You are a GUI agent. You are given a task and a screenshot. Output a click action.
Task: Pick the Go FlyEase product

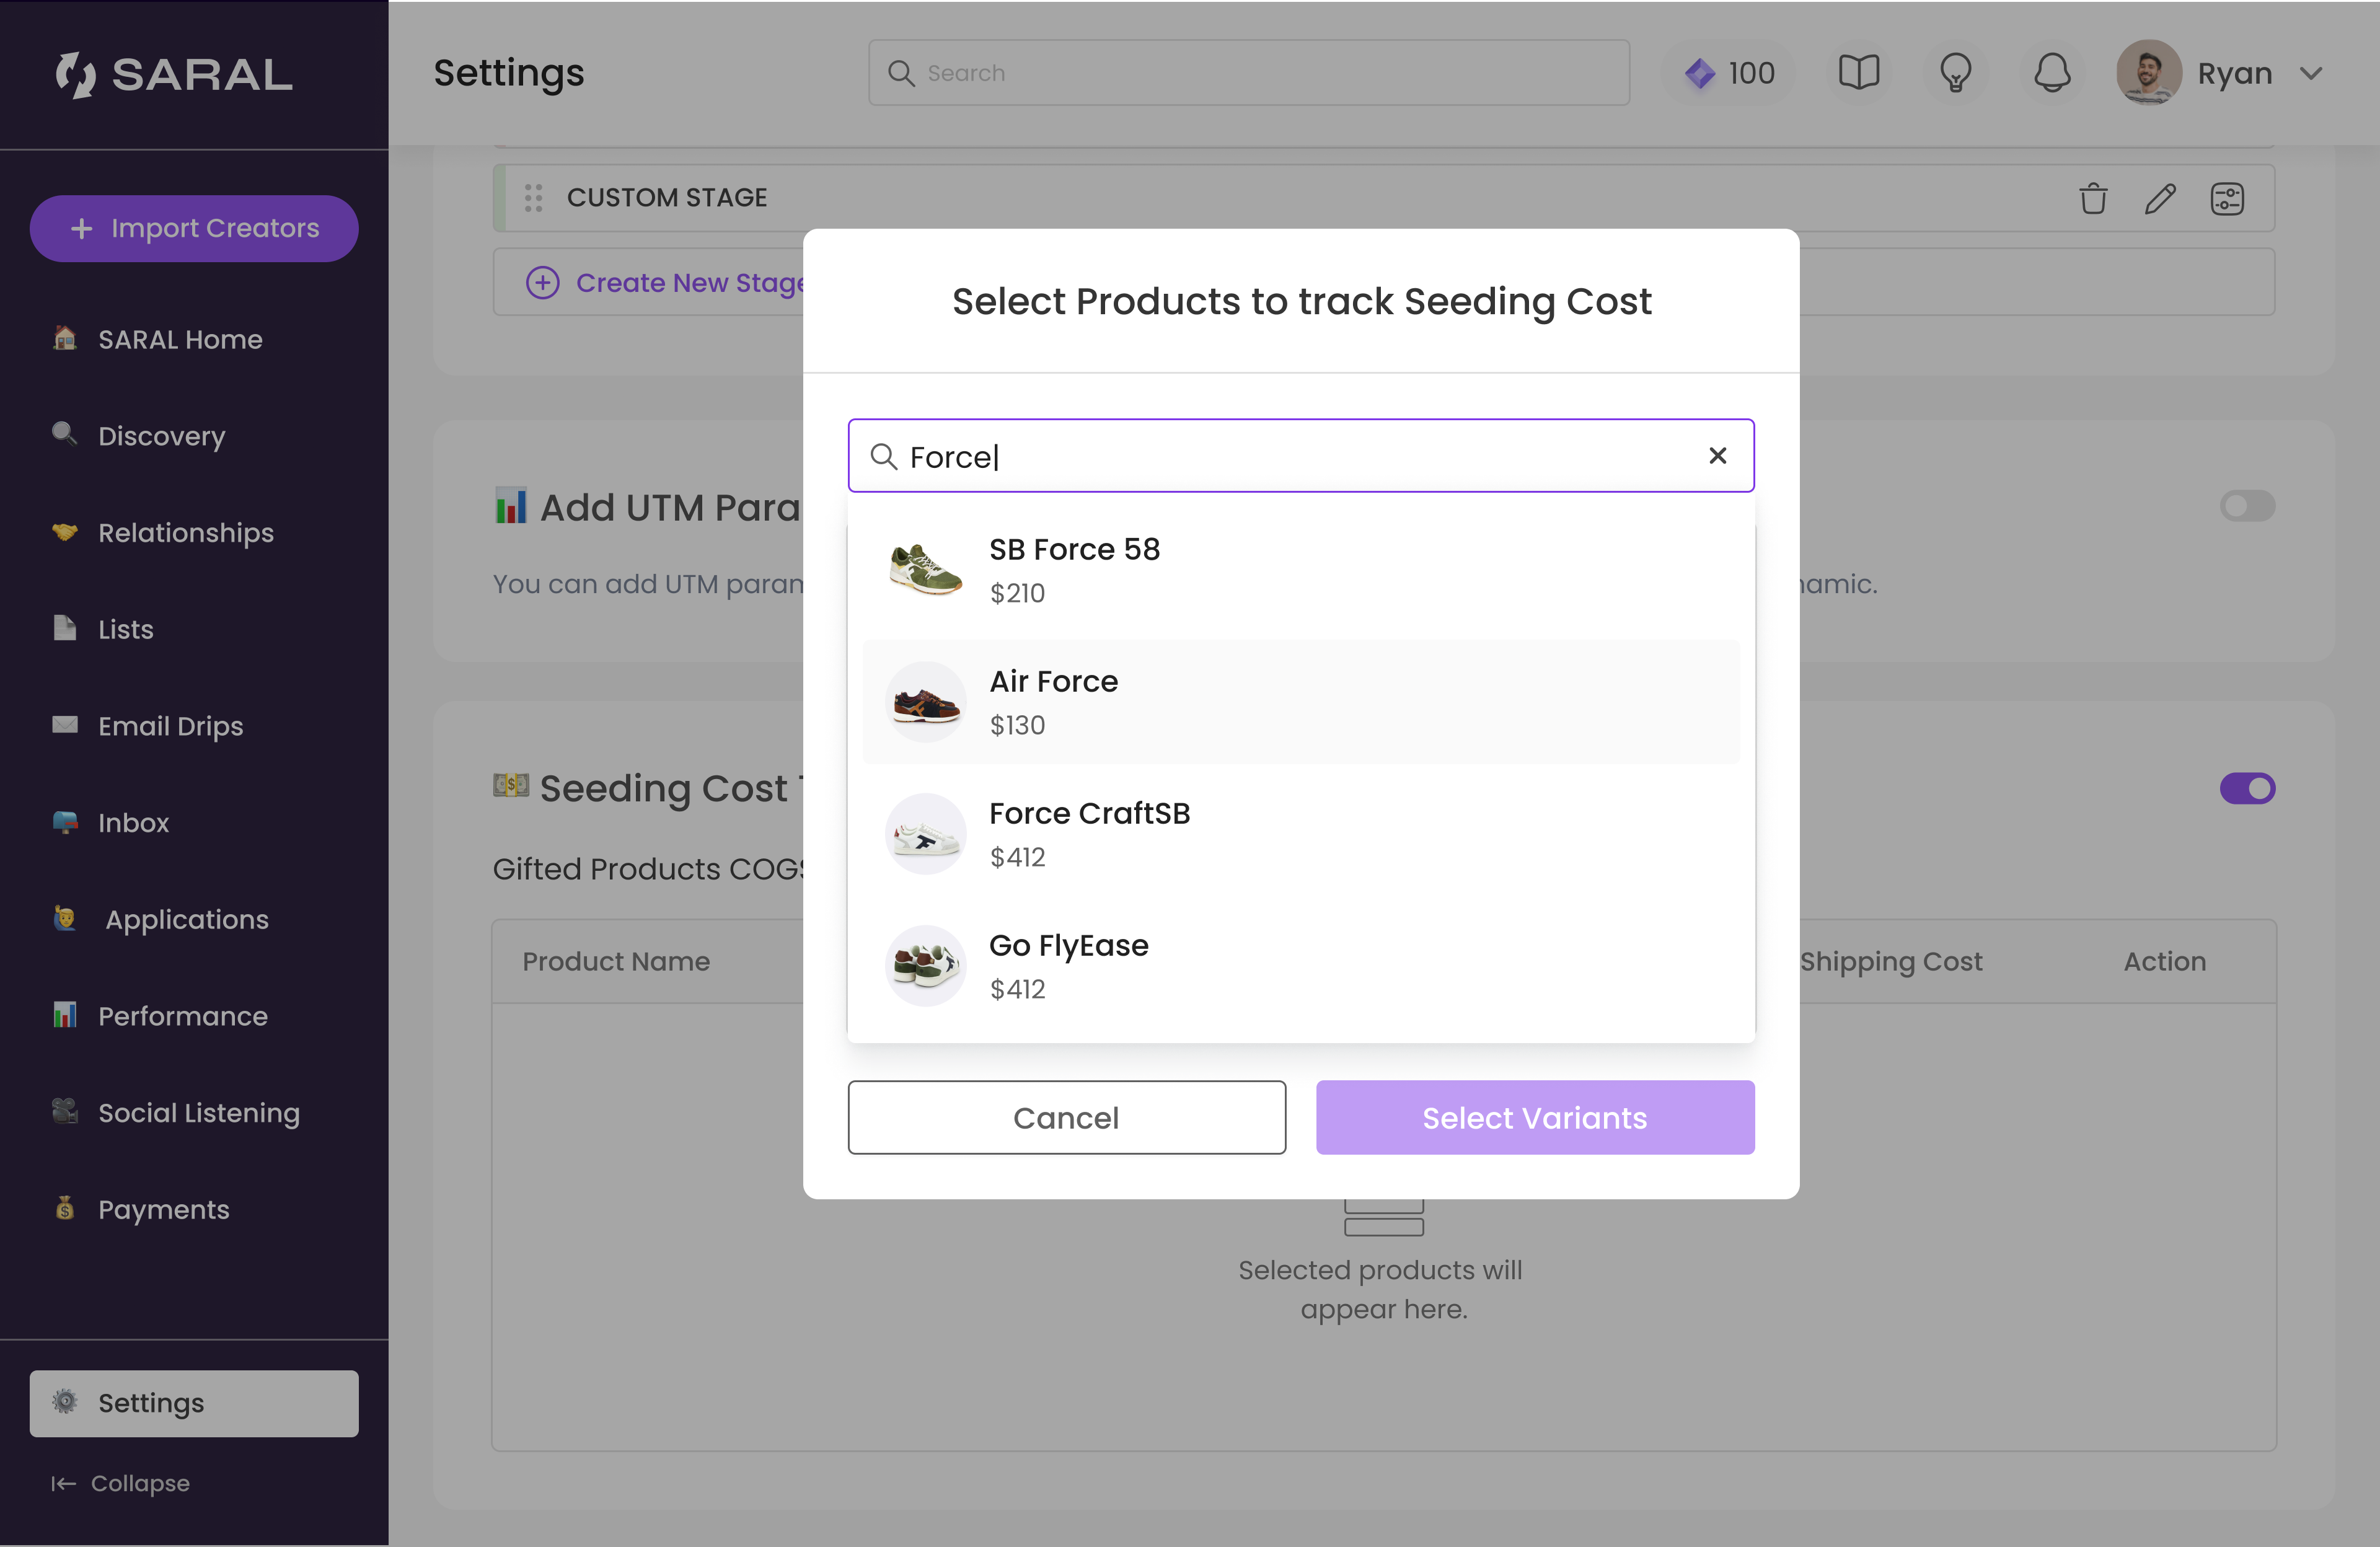pyautogui.click(x=1301, y=966)
